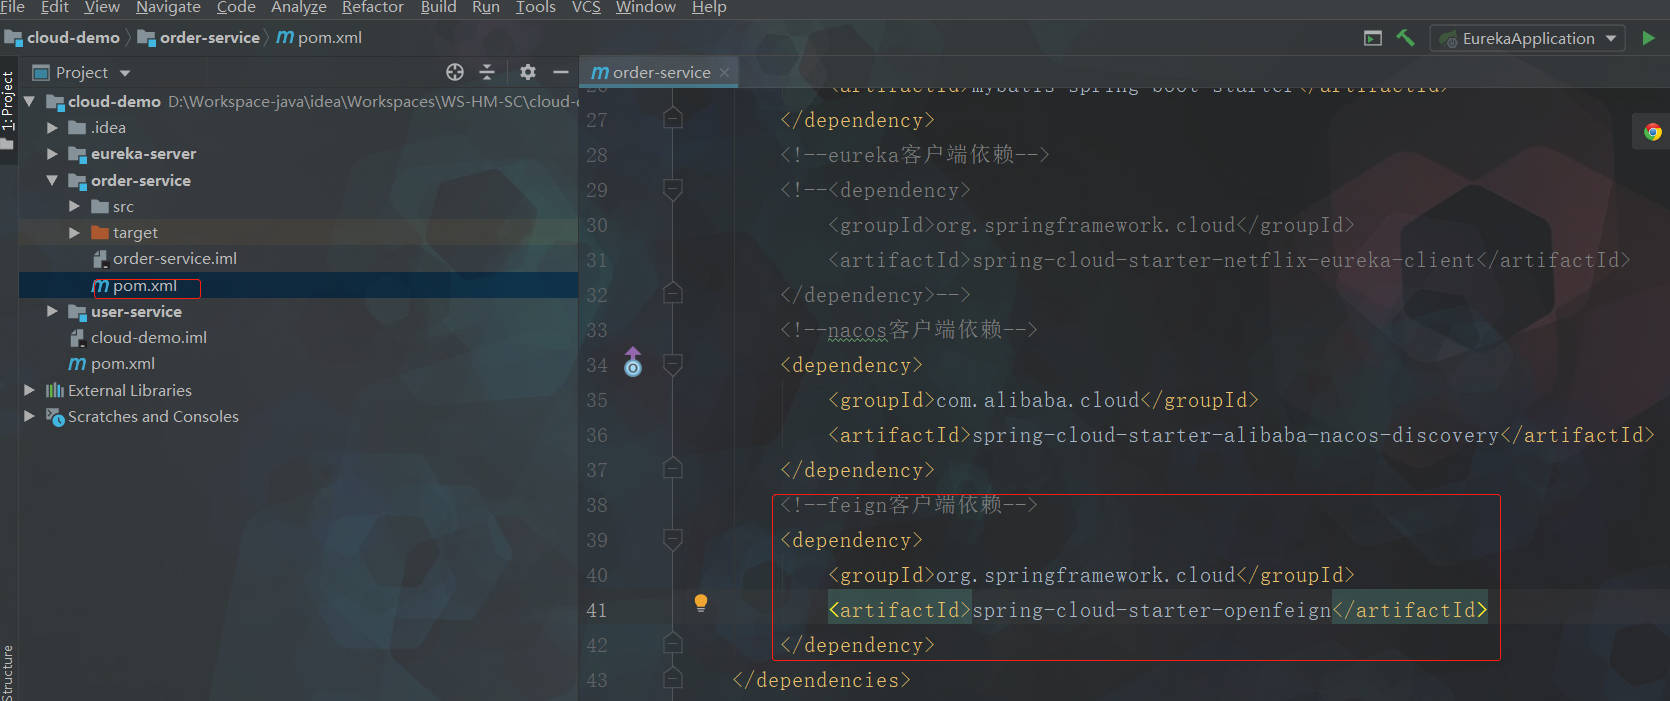
Task: Click the Maven icon of root pom.xml
Action: click(77, 364)
